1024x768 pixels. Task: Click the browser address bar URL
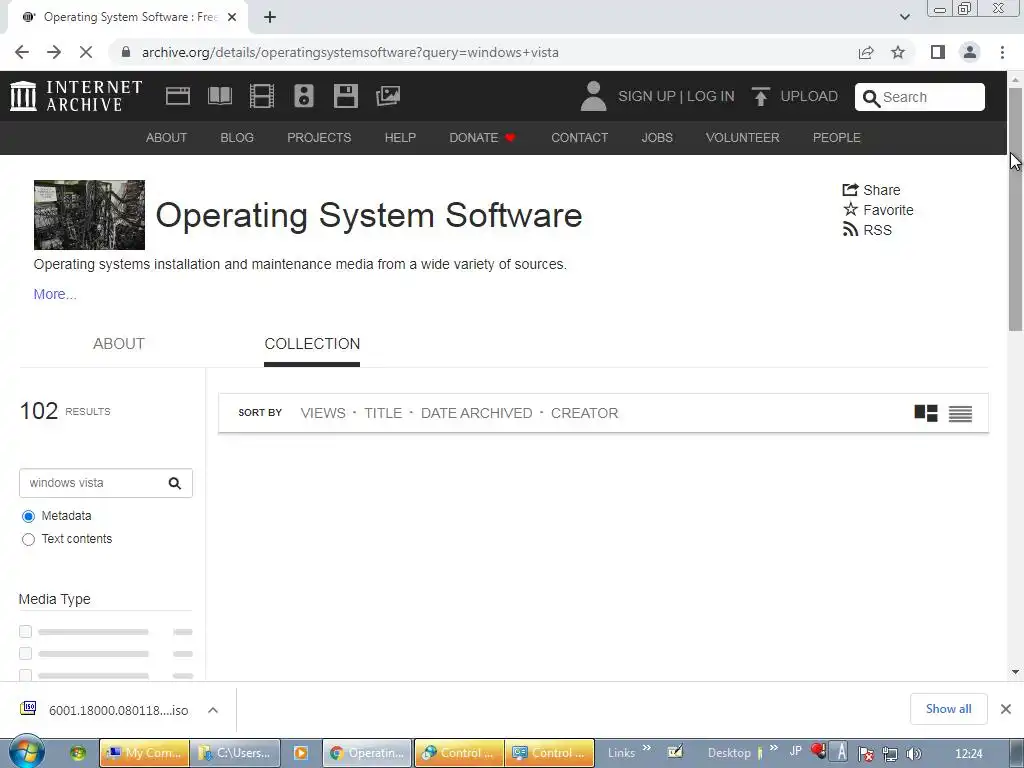coord(350,52)
